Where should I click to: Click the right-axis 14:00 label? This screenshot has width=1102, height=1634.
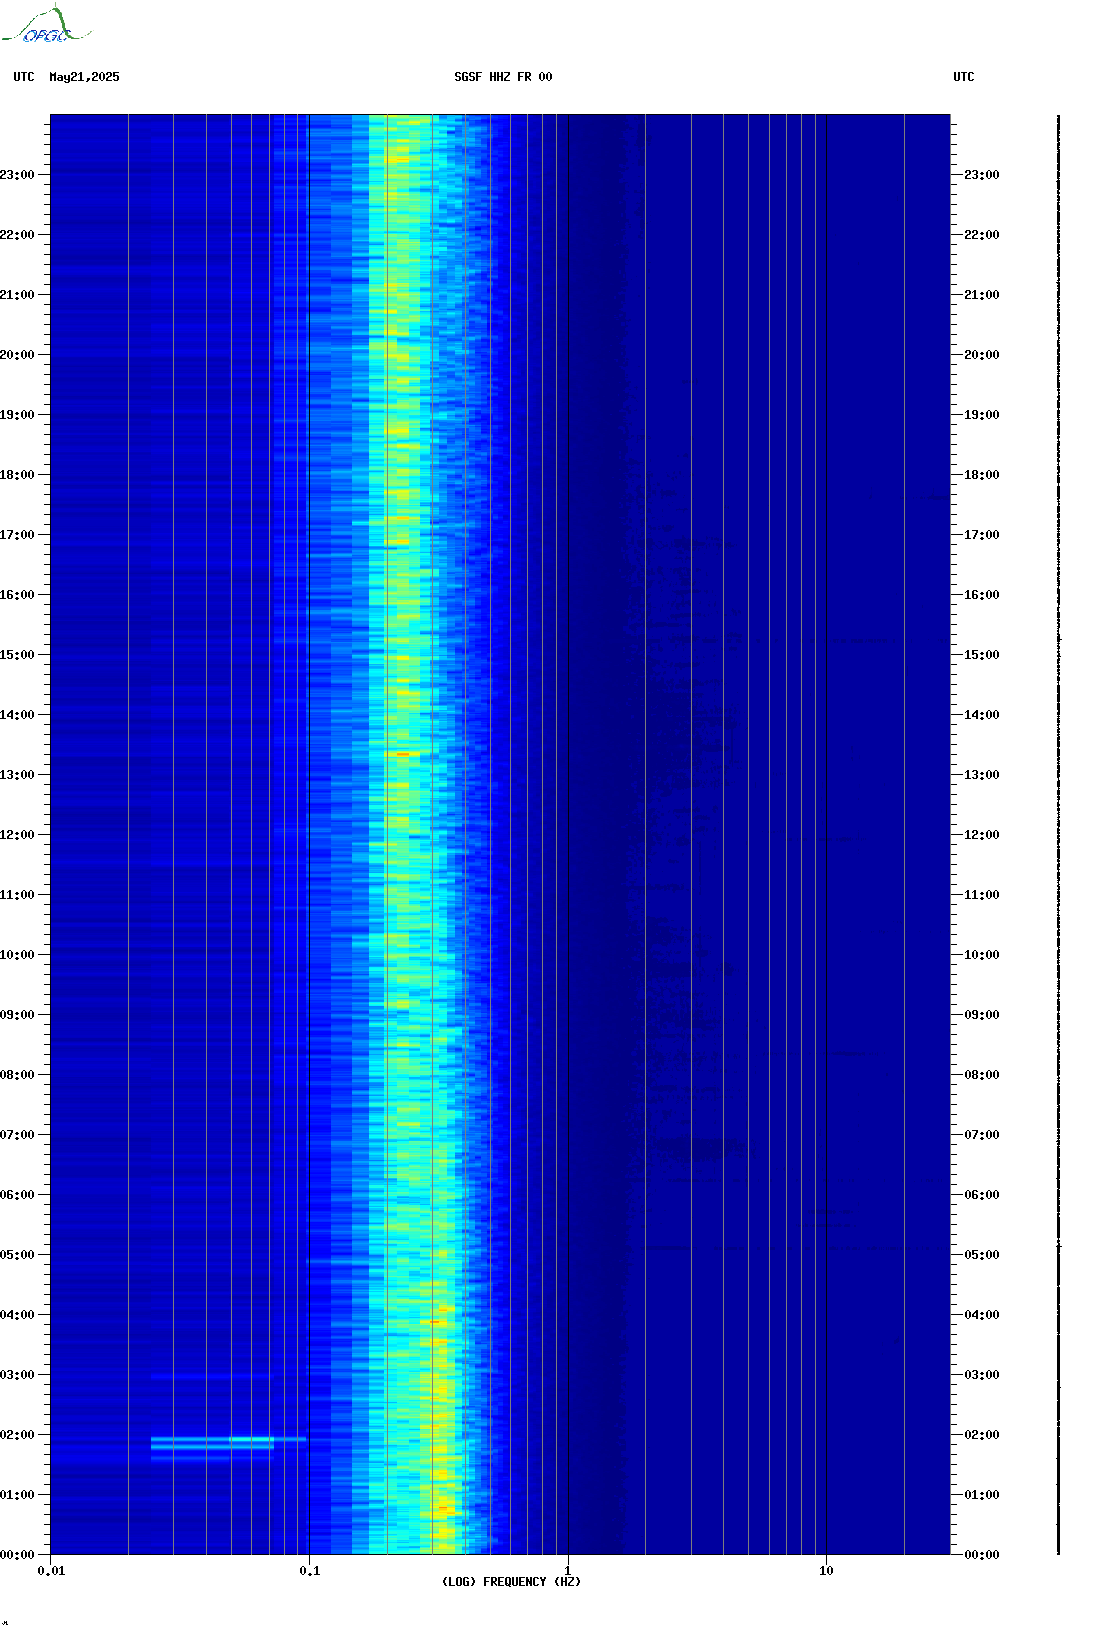(982, 715)
